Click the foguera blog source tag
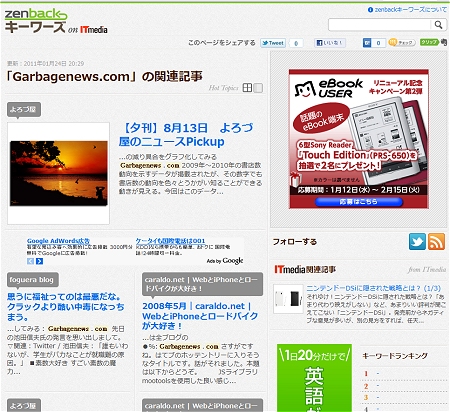450x412 pixels. pyautogui.click(x=33, y=280)
